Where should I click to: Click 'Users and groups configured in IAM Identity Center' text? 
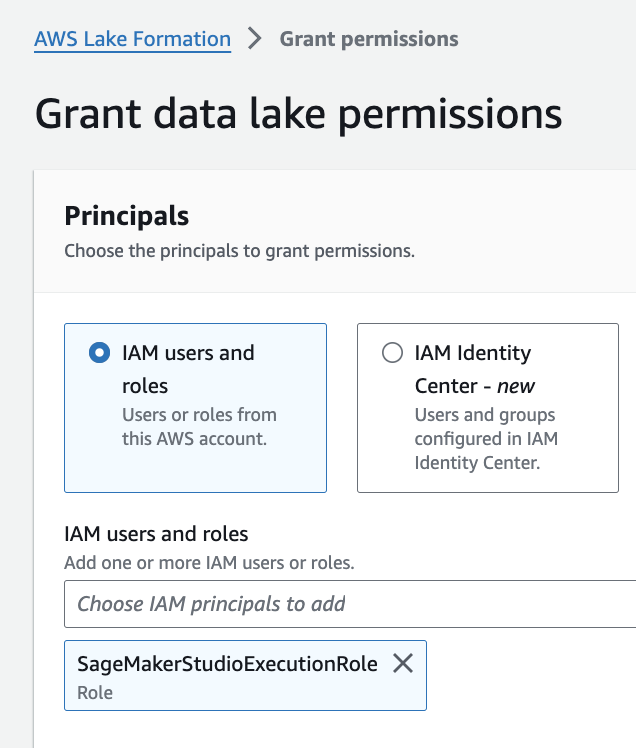point(486,438)
